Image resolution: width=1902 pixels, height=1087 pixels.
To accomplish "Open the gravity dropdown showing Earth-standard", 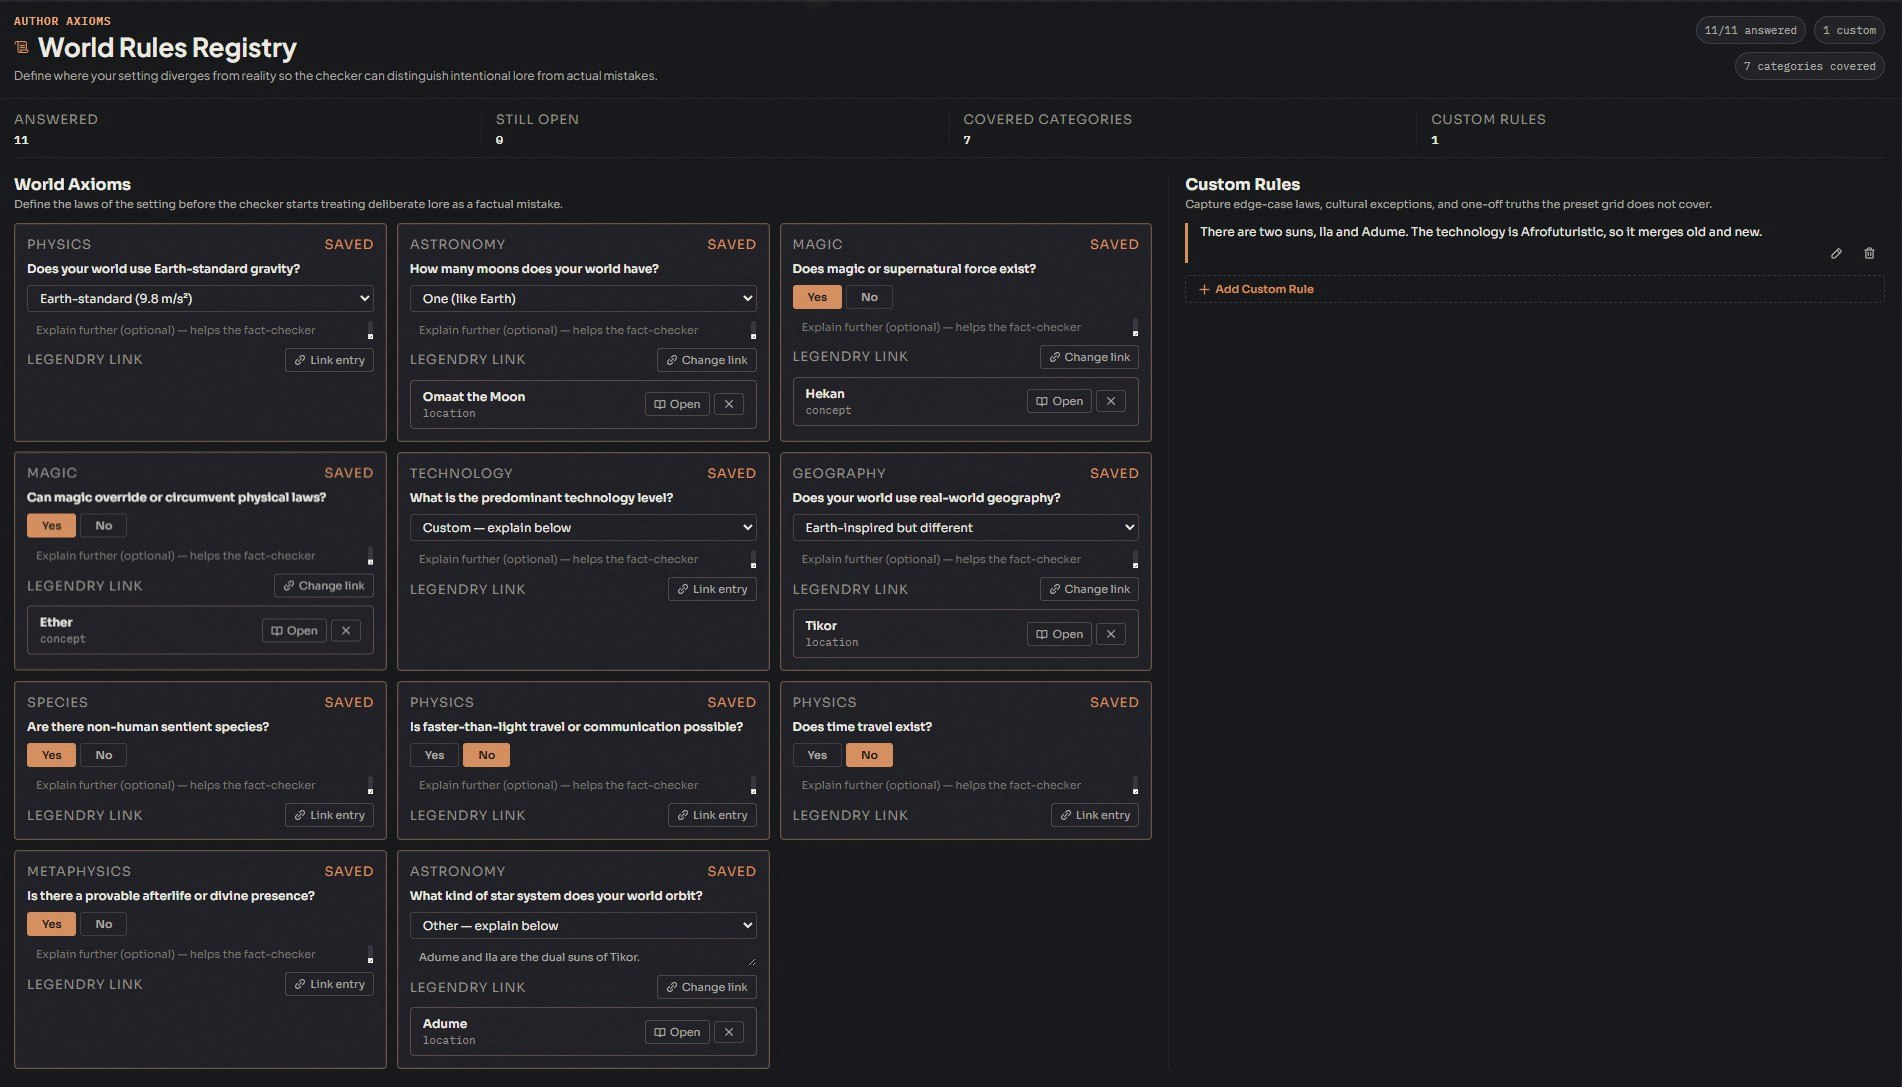I will click(200, 298).
